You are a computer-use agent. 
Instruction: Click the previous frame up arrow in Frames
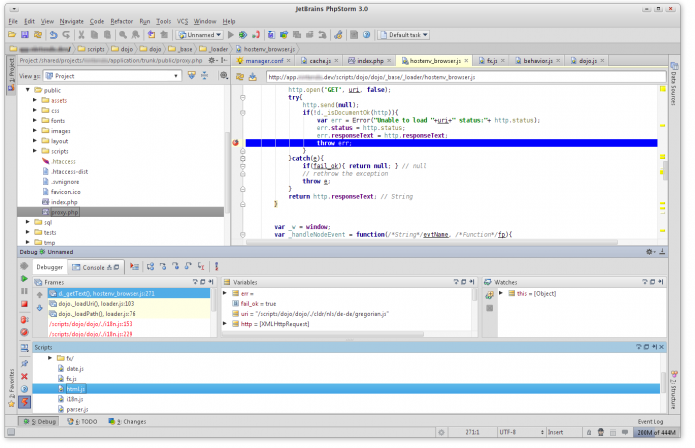click(x=39, y=295)
